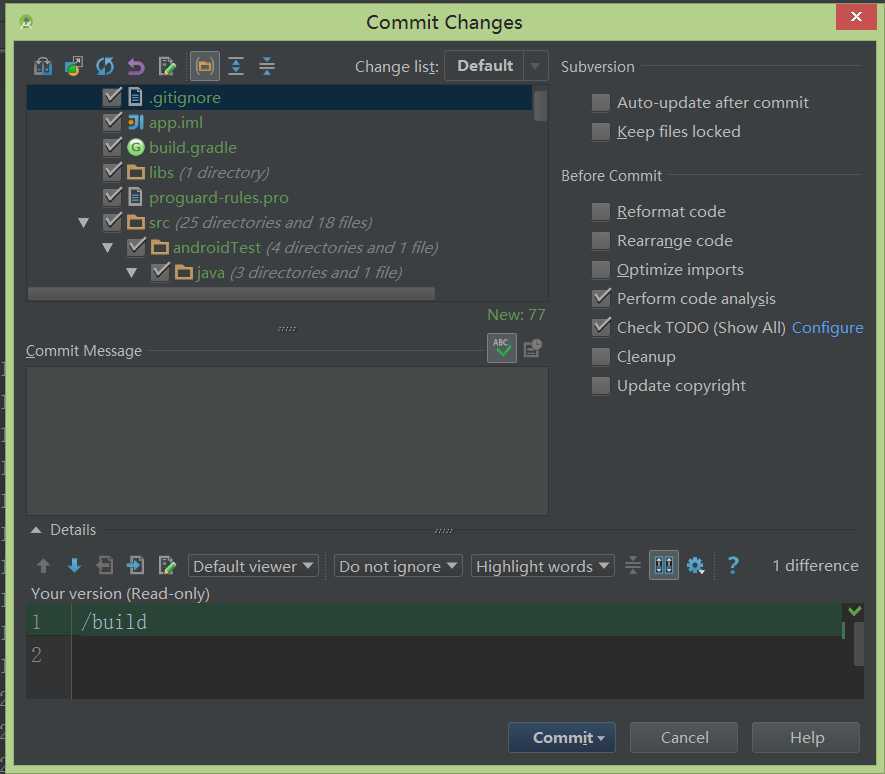
Task: Click the diff viewer vertical scrollbar
Action: [x=858, y=644]
